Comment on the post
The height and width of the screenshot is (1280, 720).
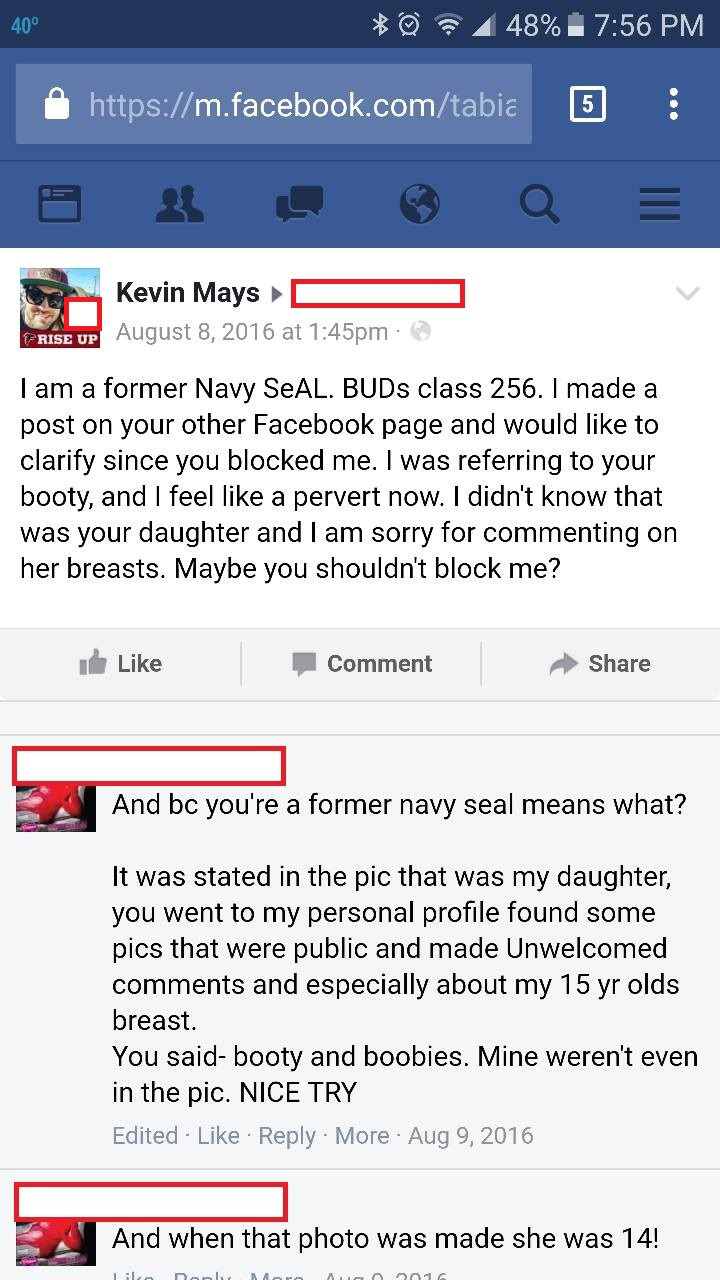tap(362, 664)
